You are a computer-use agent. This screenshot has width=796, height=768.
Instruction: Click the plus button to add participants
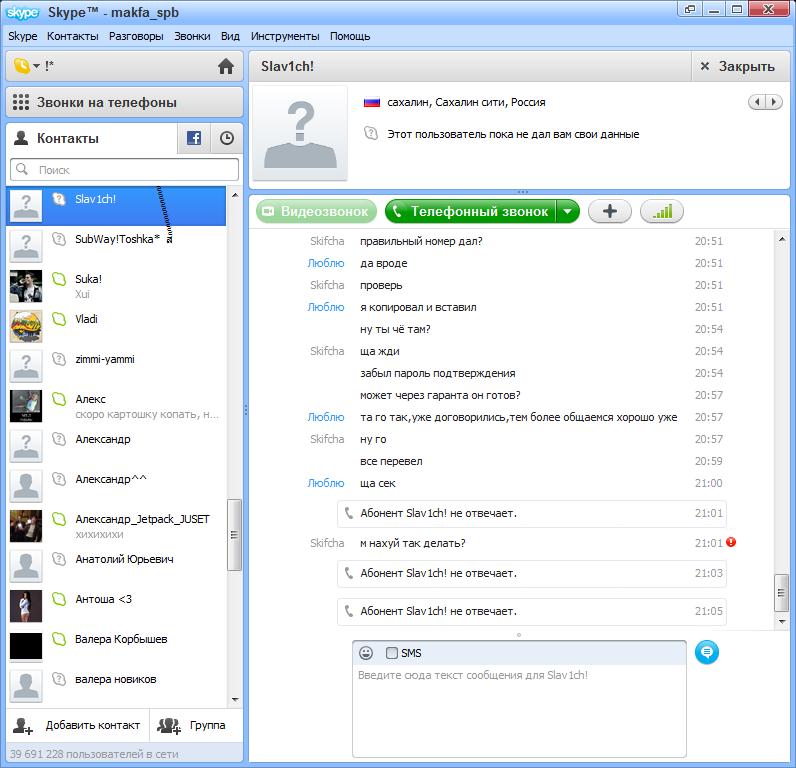point(609,211)
